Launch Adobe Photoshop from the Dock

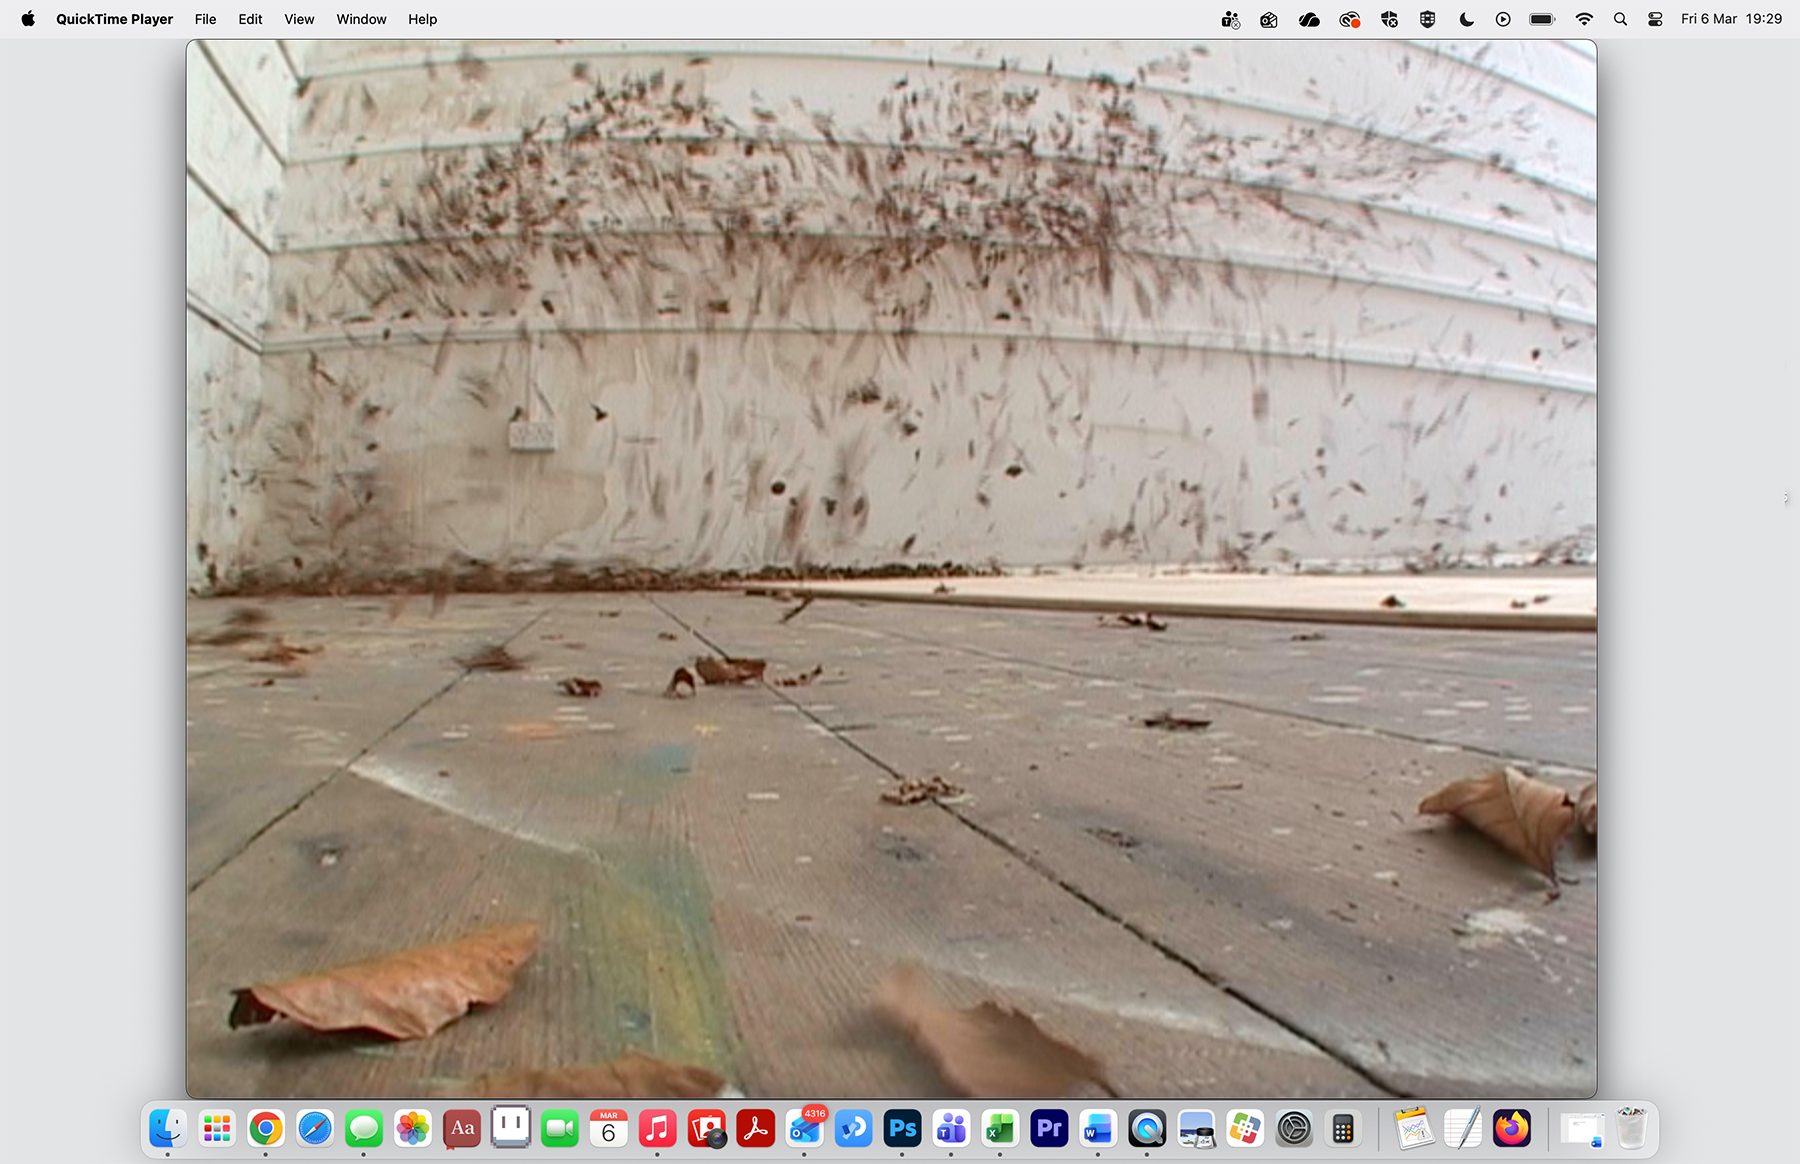(902, 1129)
